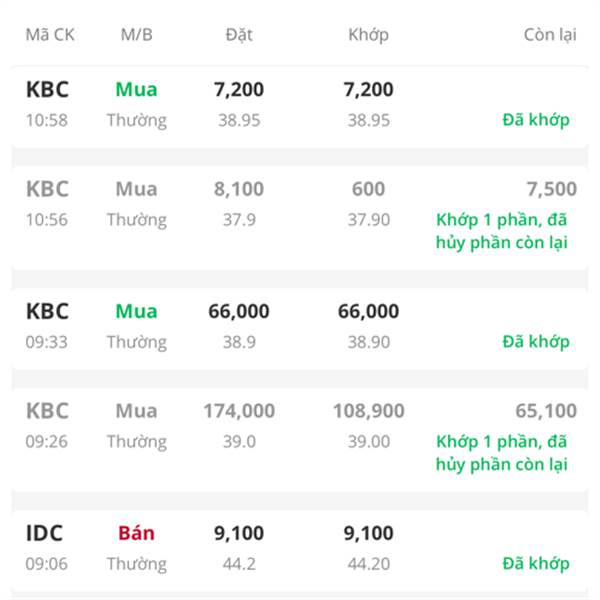Tap partial-fill status on 10:56 order
This screenshot has height=600, width=600.
coord(502,231)
